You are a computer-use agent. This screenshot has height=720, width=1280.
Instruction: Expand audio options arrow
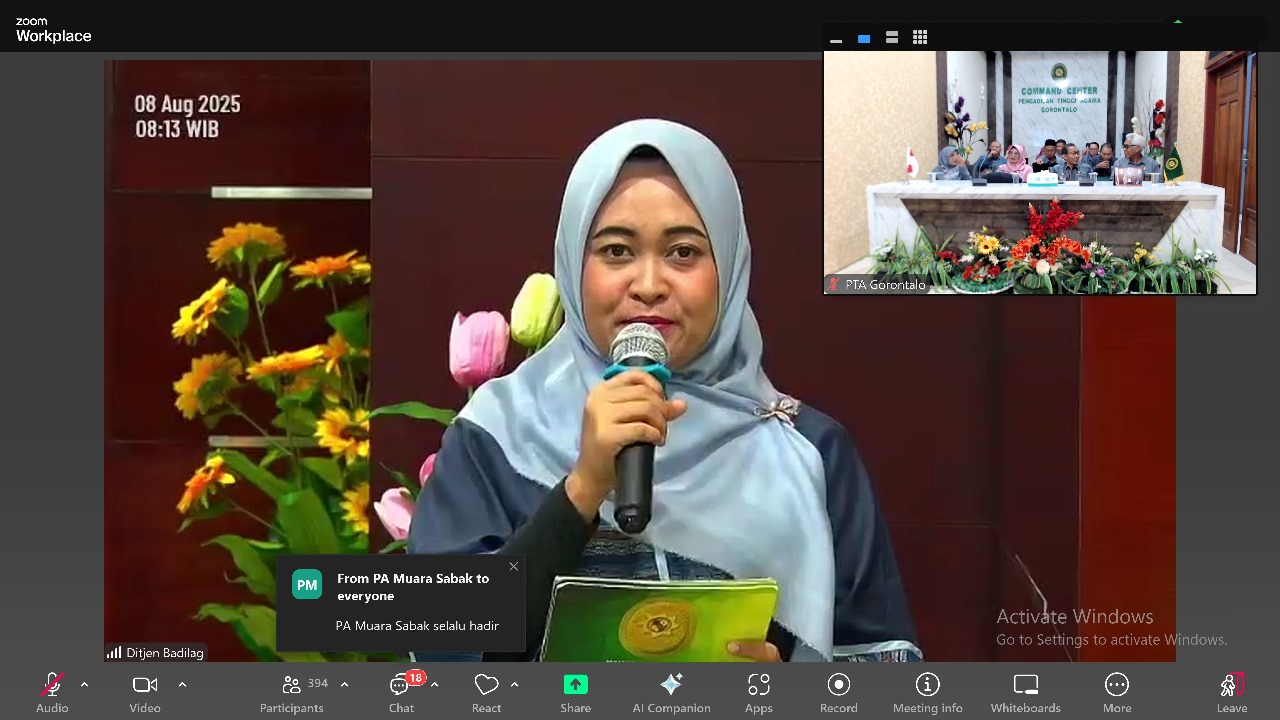[x=84, y=685]
